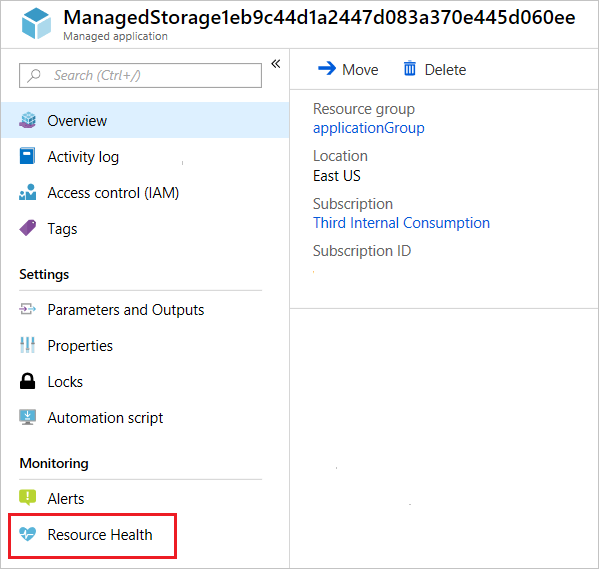Click the Monitoring section heading
Image resolution: width=599 pixels, height=569 pixels.
coord(54,463)
